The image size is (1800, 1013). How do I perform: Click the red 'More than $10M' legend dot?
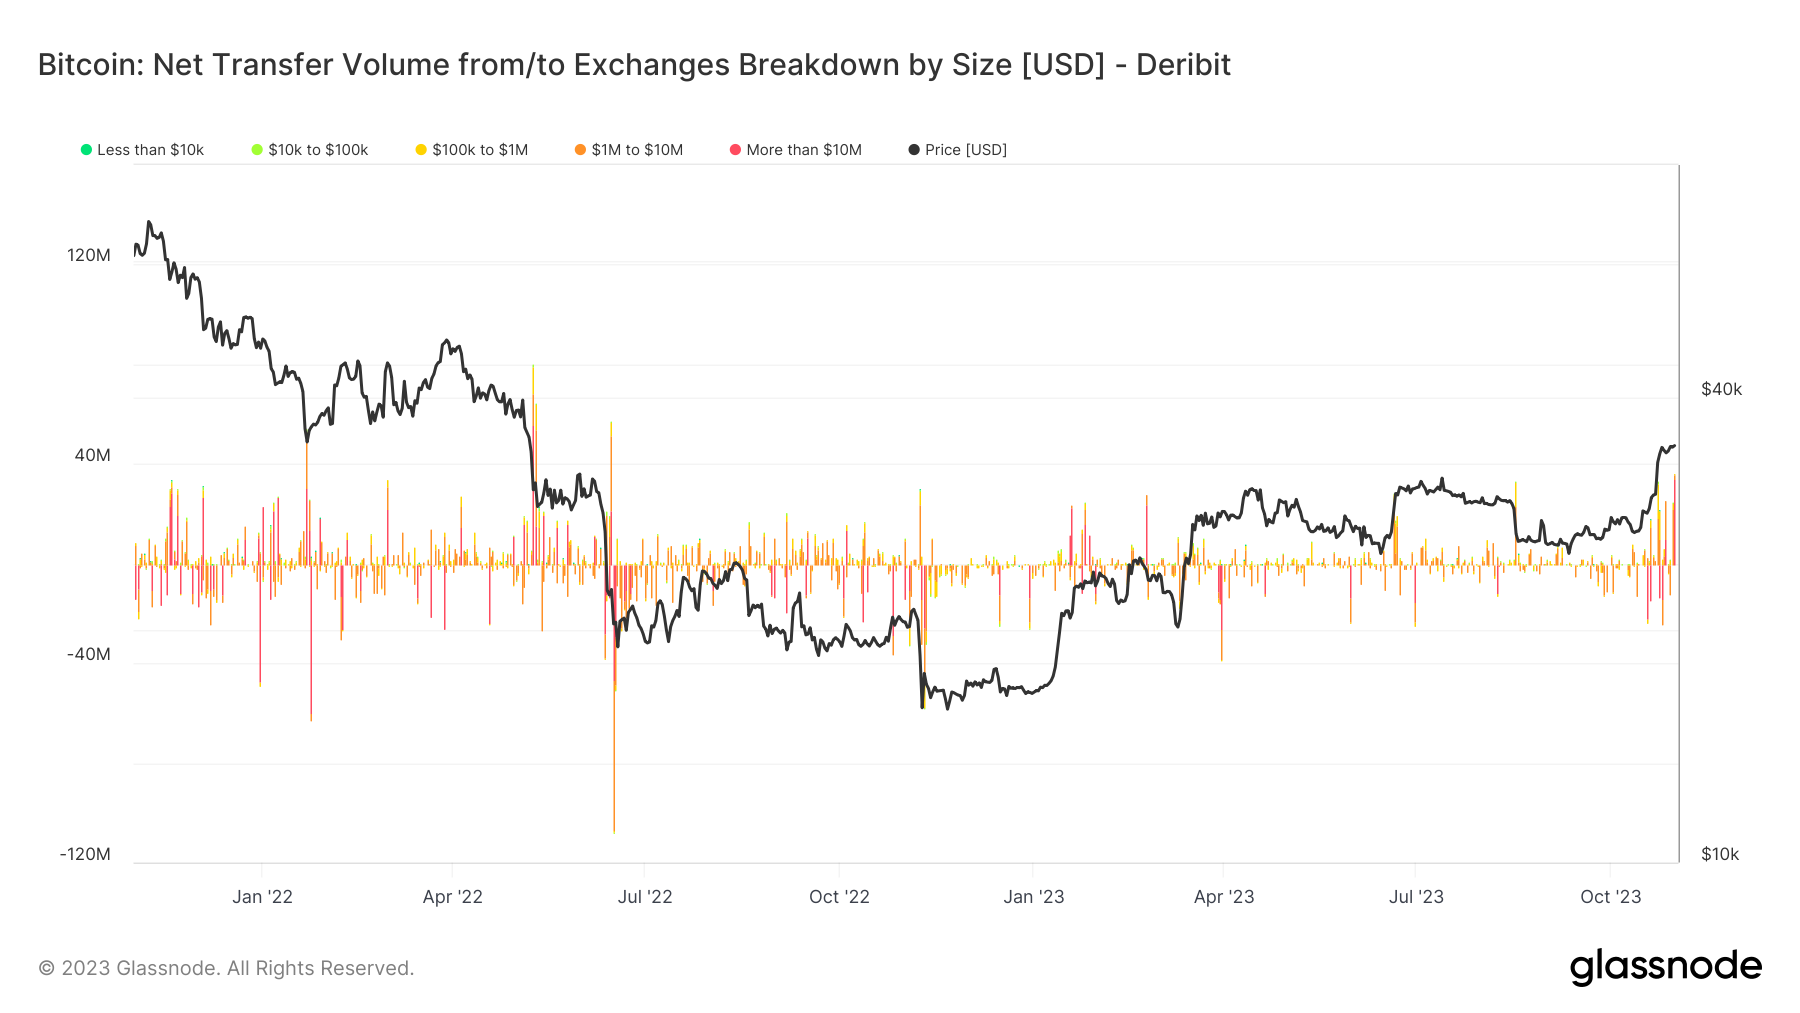[x=735, y=150]
